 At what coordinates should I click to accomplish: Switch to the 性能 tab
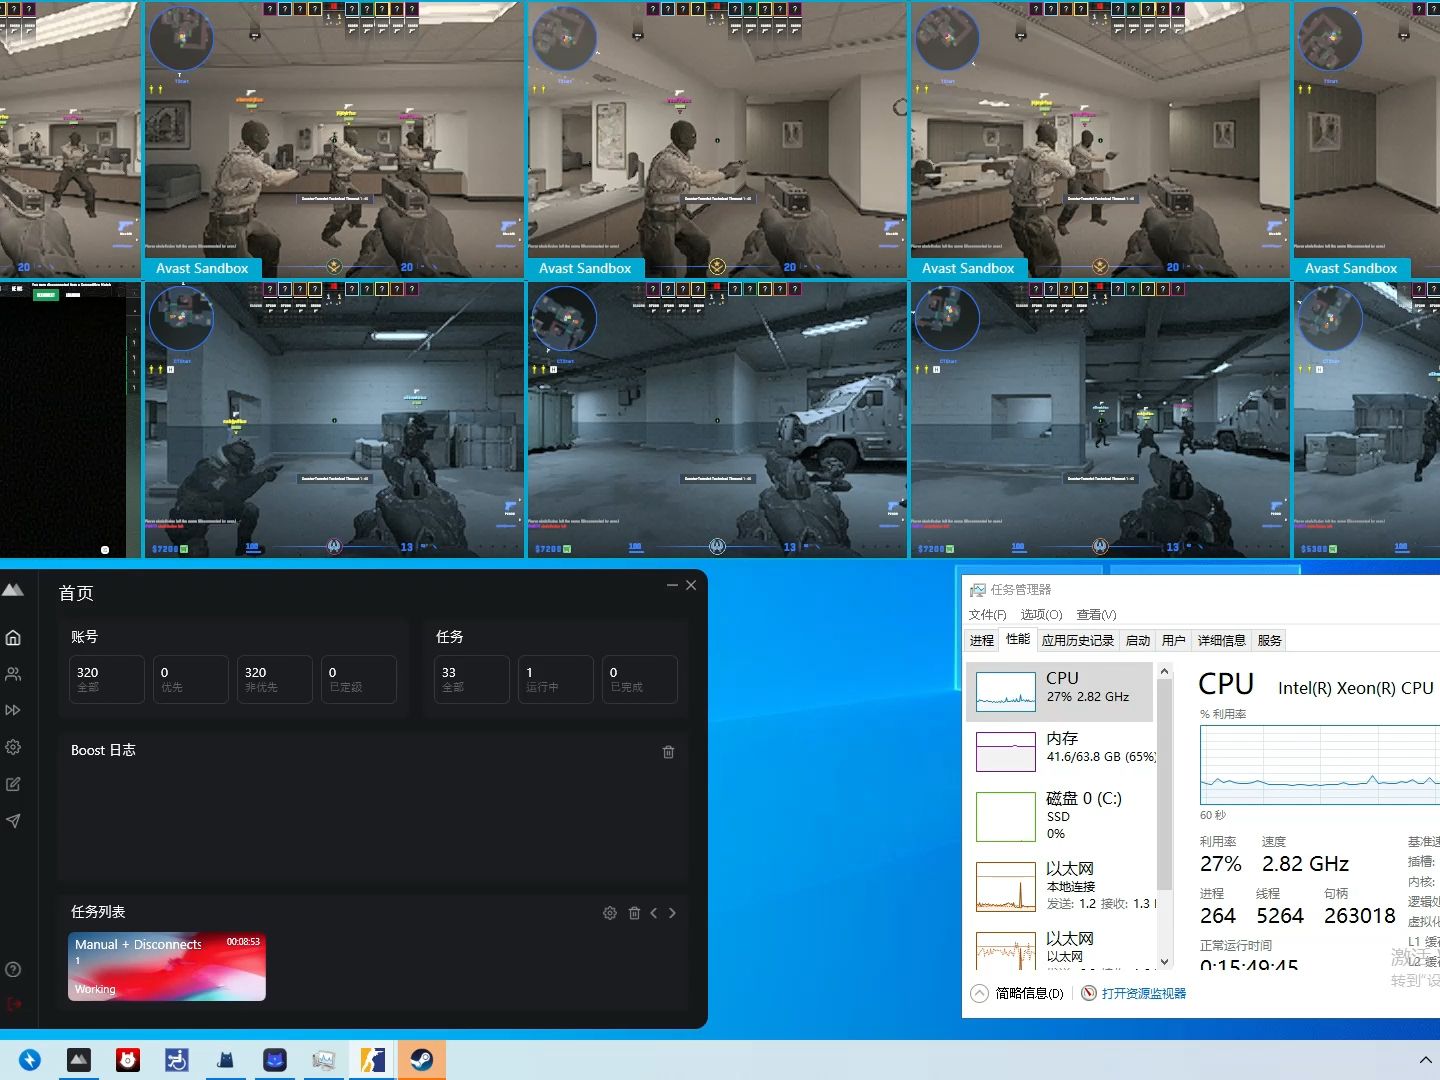tap(1018, 640)
